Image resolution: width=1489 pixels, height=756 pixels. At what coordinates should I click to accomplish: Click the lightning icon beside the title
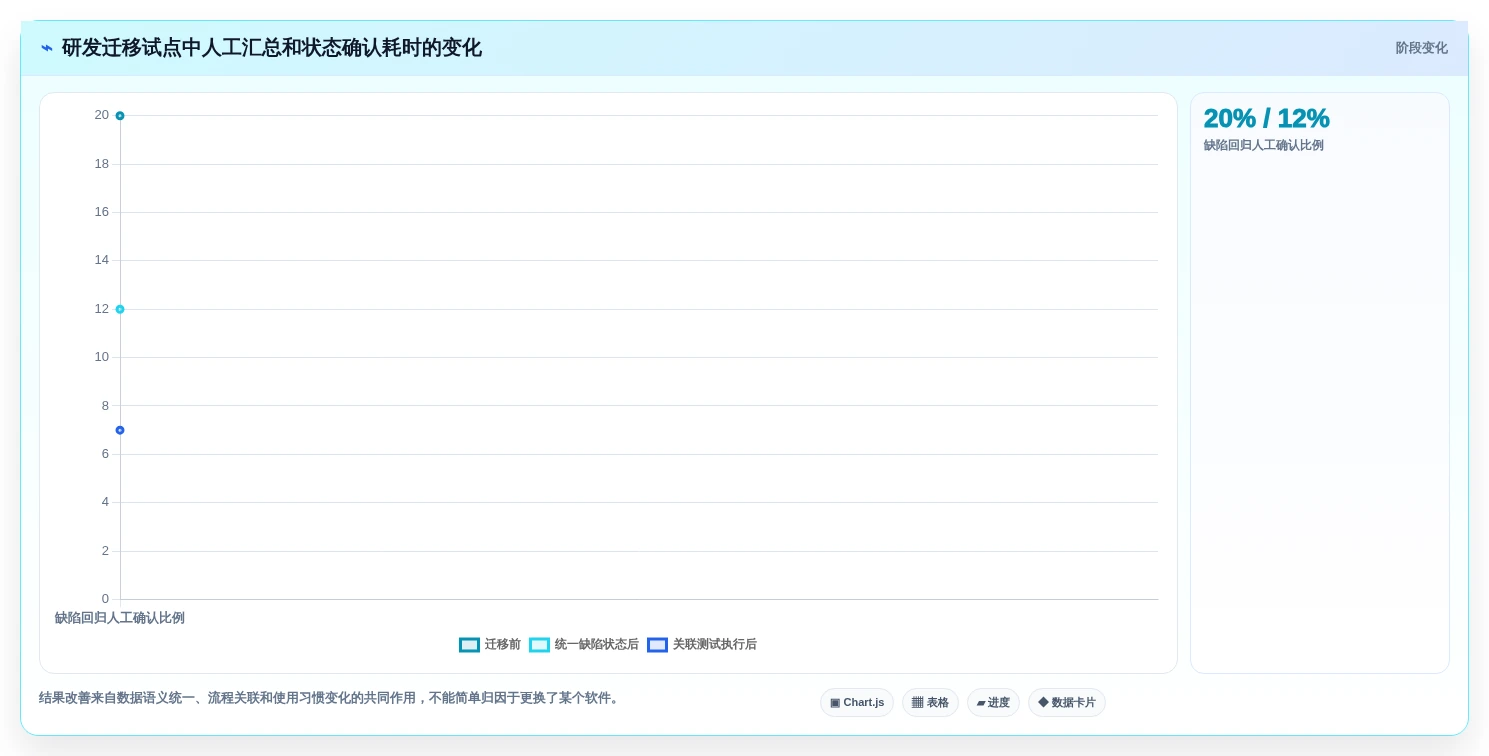click(47, 48)
